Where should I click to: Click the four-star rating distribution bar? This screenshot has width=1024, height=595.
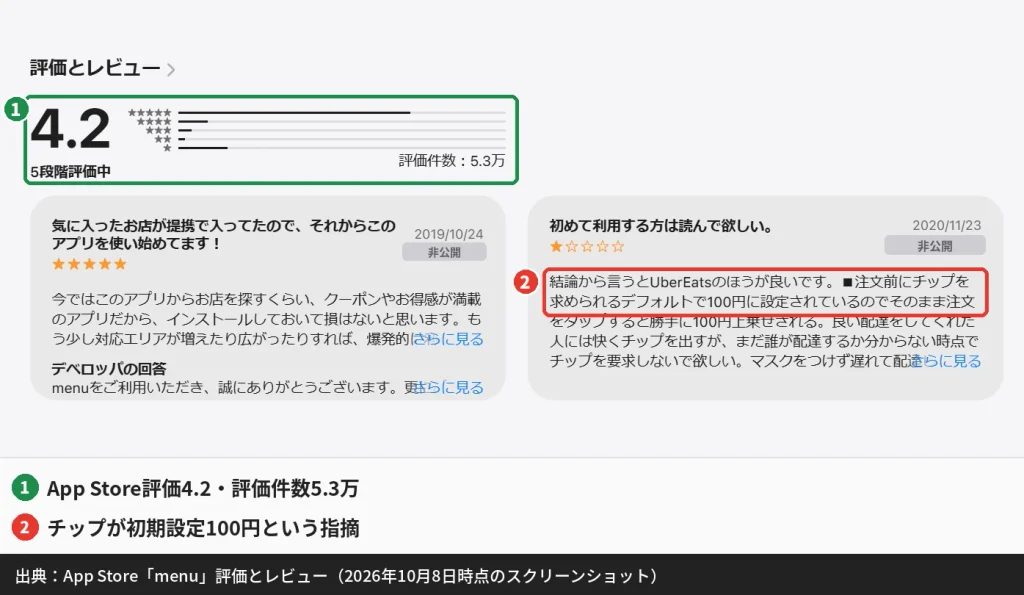342,121
